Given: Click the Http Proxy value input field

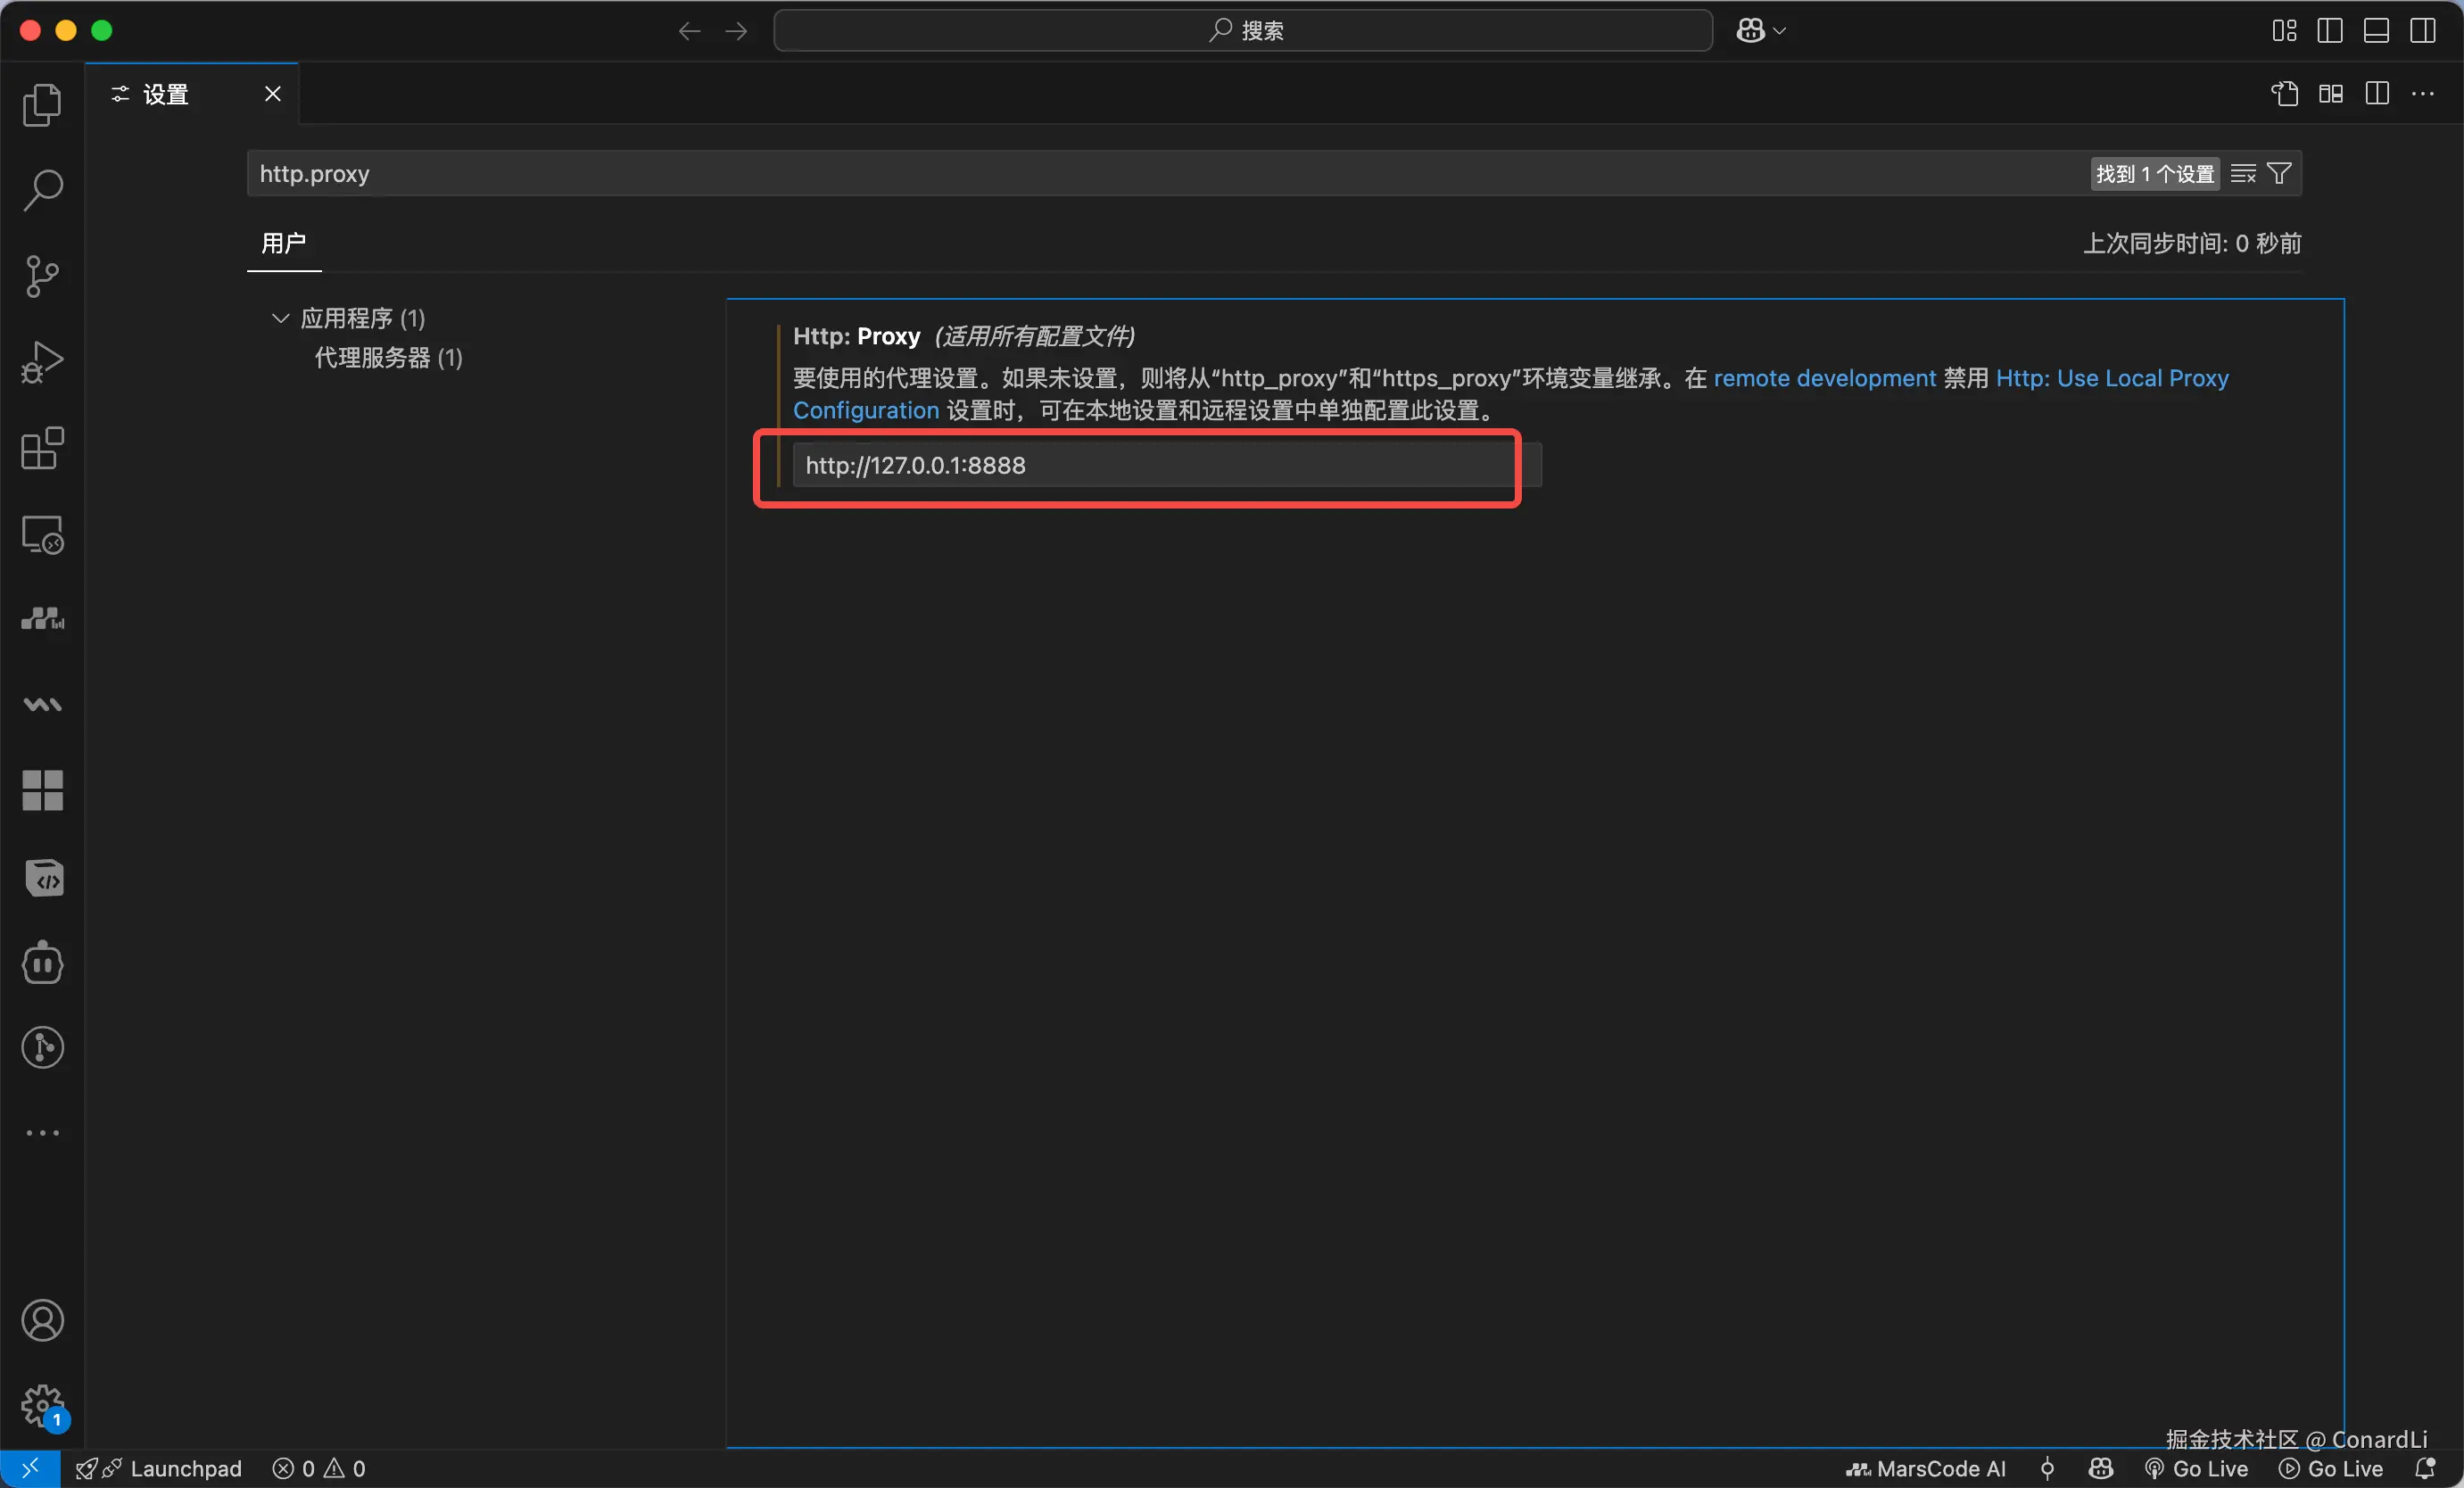Looking at the screenshot, I should (x=1150, y=466).
